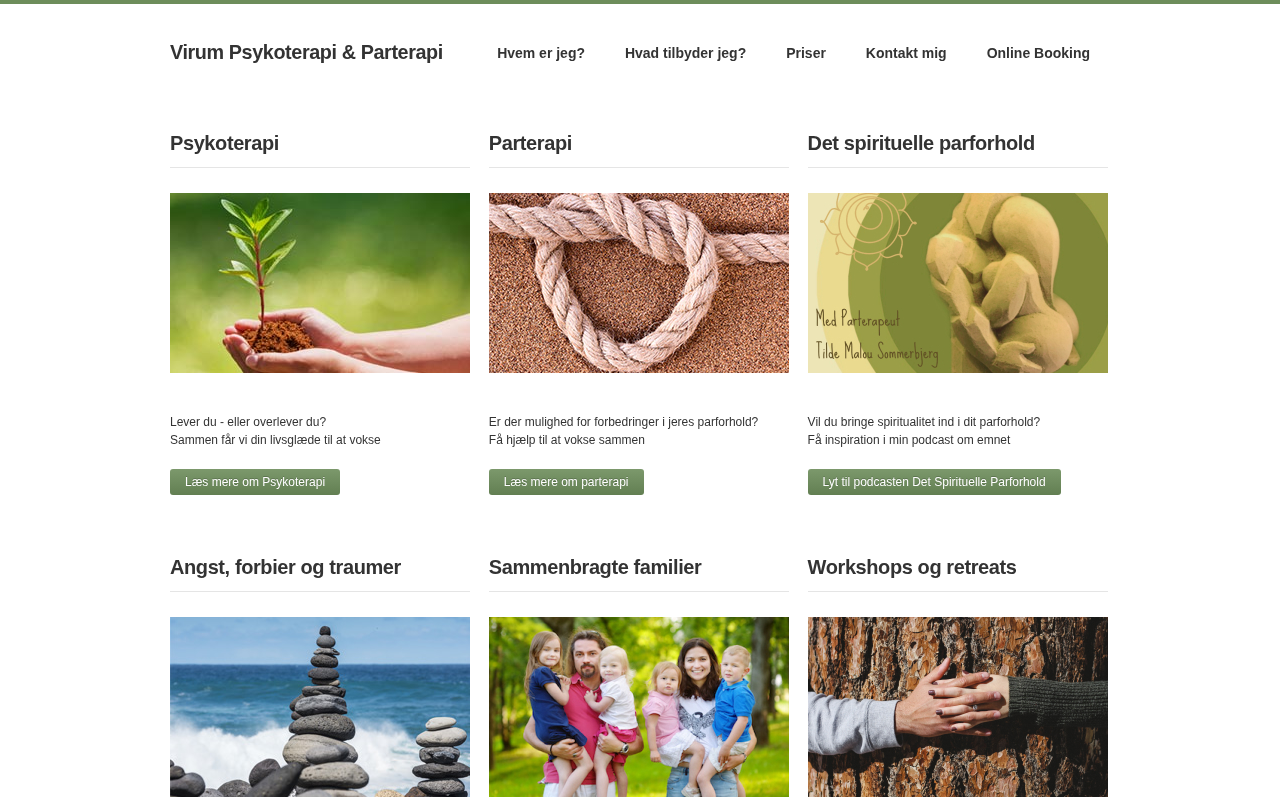Open the hands-on-tree-bark Workshops image

tap(958, 707)
